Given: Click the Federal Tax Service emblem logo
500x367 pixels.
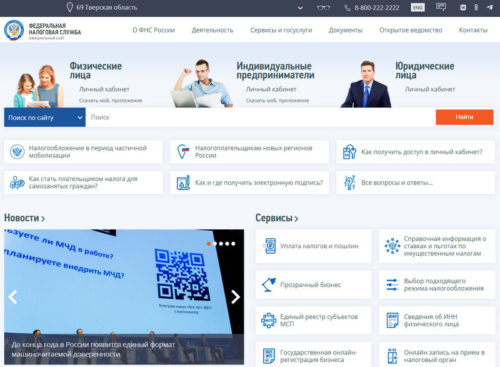Looking at the screenshot, I should click(14, 30).
